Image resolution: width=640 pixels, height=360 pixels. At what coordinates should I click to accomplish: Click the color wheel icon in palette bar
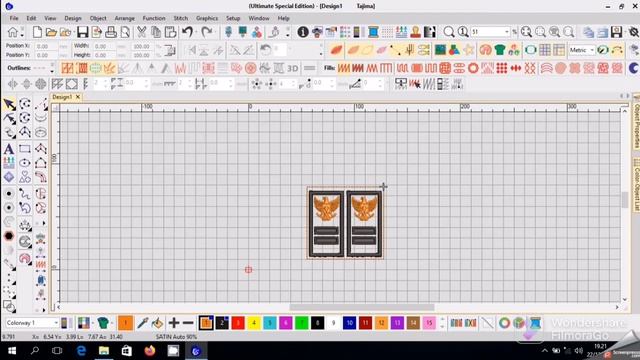click(x=504, y=323)
